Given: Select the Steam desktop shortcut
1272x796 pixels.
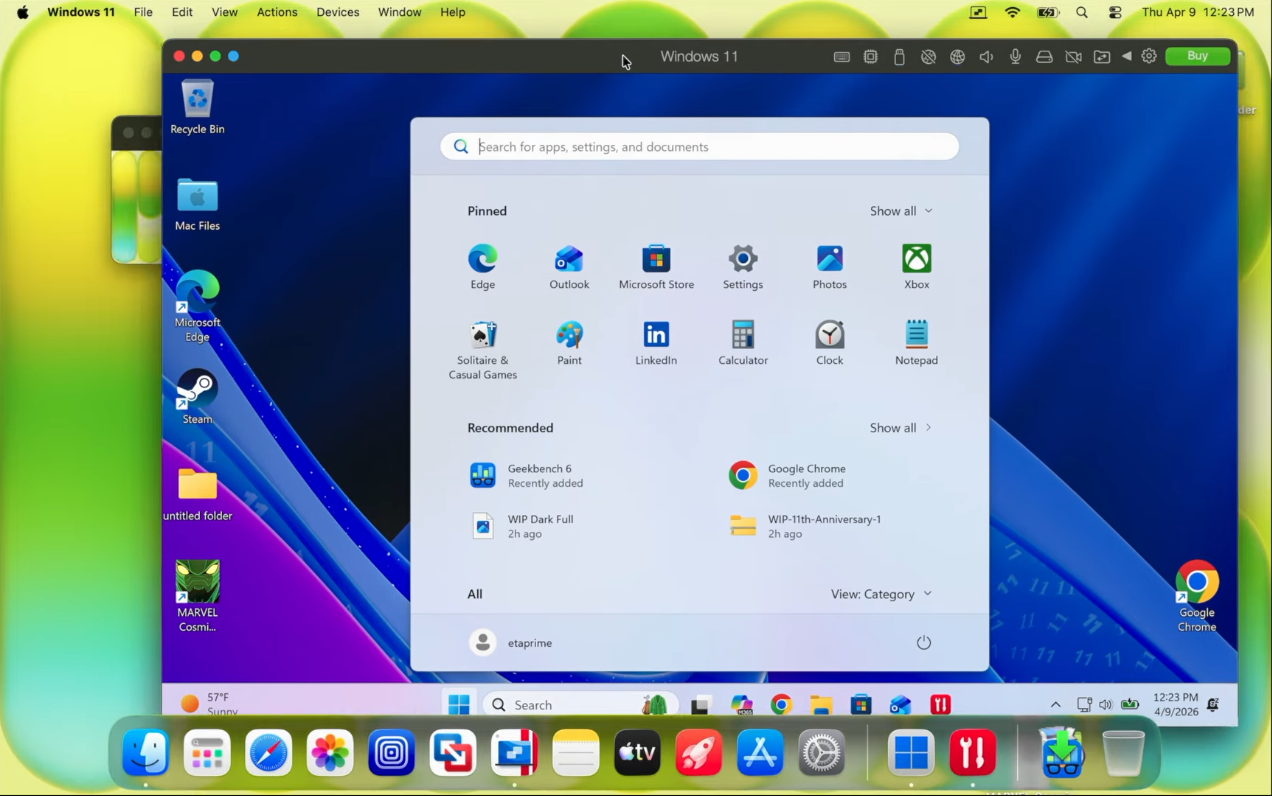Looking at the screenshot, I should pyautogui.click(x=198, y=397).
